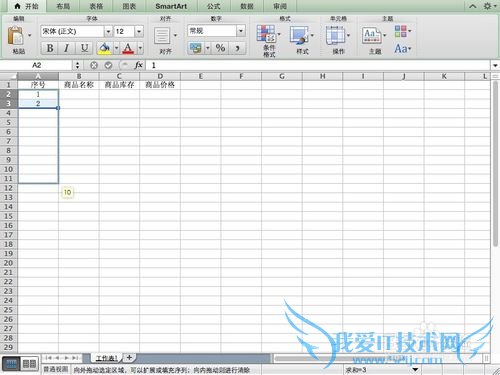Switch to the Data tab
Viewport: 500px width, 375px height.
point(247,6)
